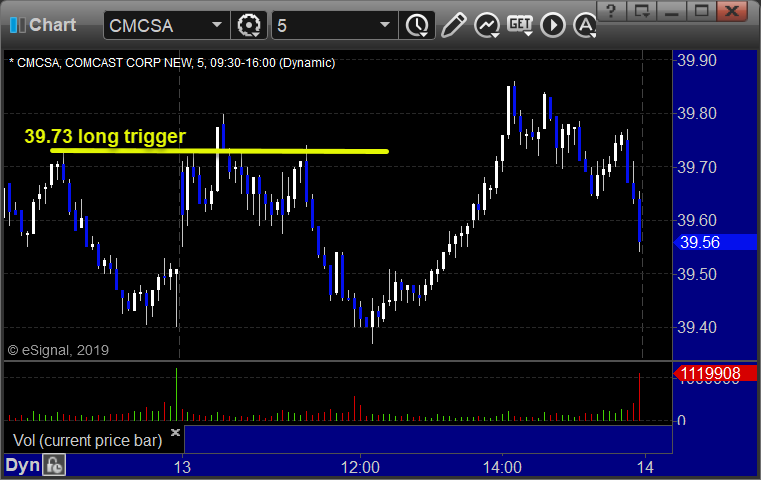Click the 39.50 price axis label
The image size is (761, 480).
(696, 274)
